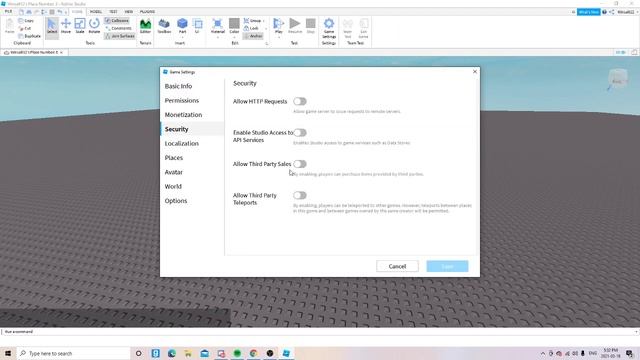
Task: Toggle Allow Third Party Teleports
Action: point(300,196)
